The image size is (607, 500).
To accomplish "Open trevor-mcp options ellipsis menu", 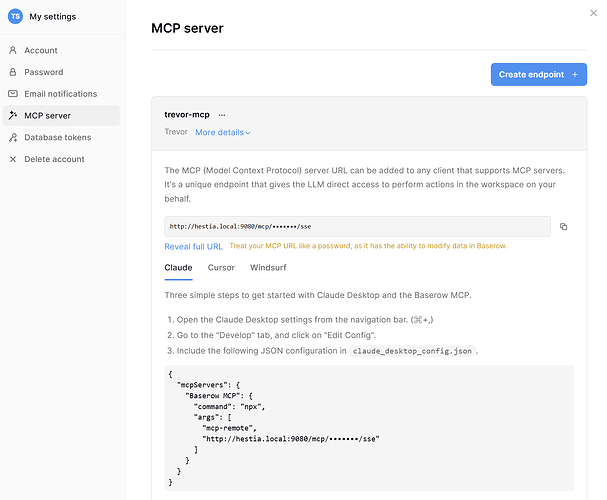I will (x=221, y=115).
